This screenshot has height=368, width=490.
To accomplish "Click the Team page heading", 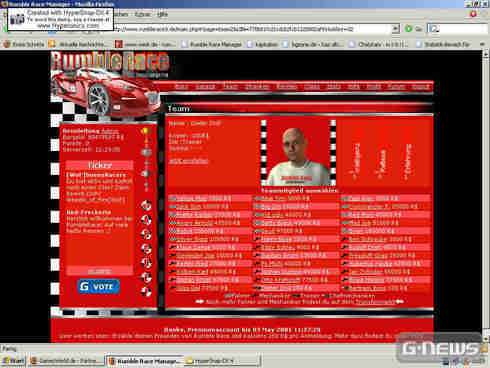I will click(179, 109).
